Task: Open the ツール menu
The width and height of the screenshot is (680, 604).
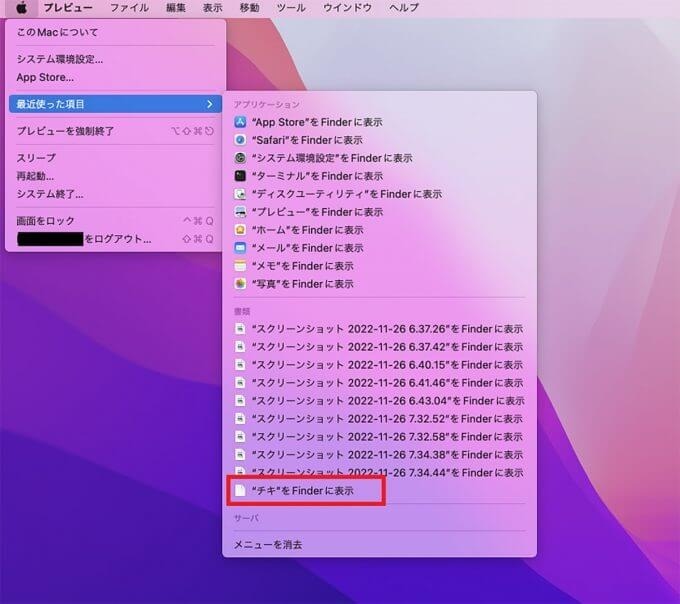Action: coord(291,8)
